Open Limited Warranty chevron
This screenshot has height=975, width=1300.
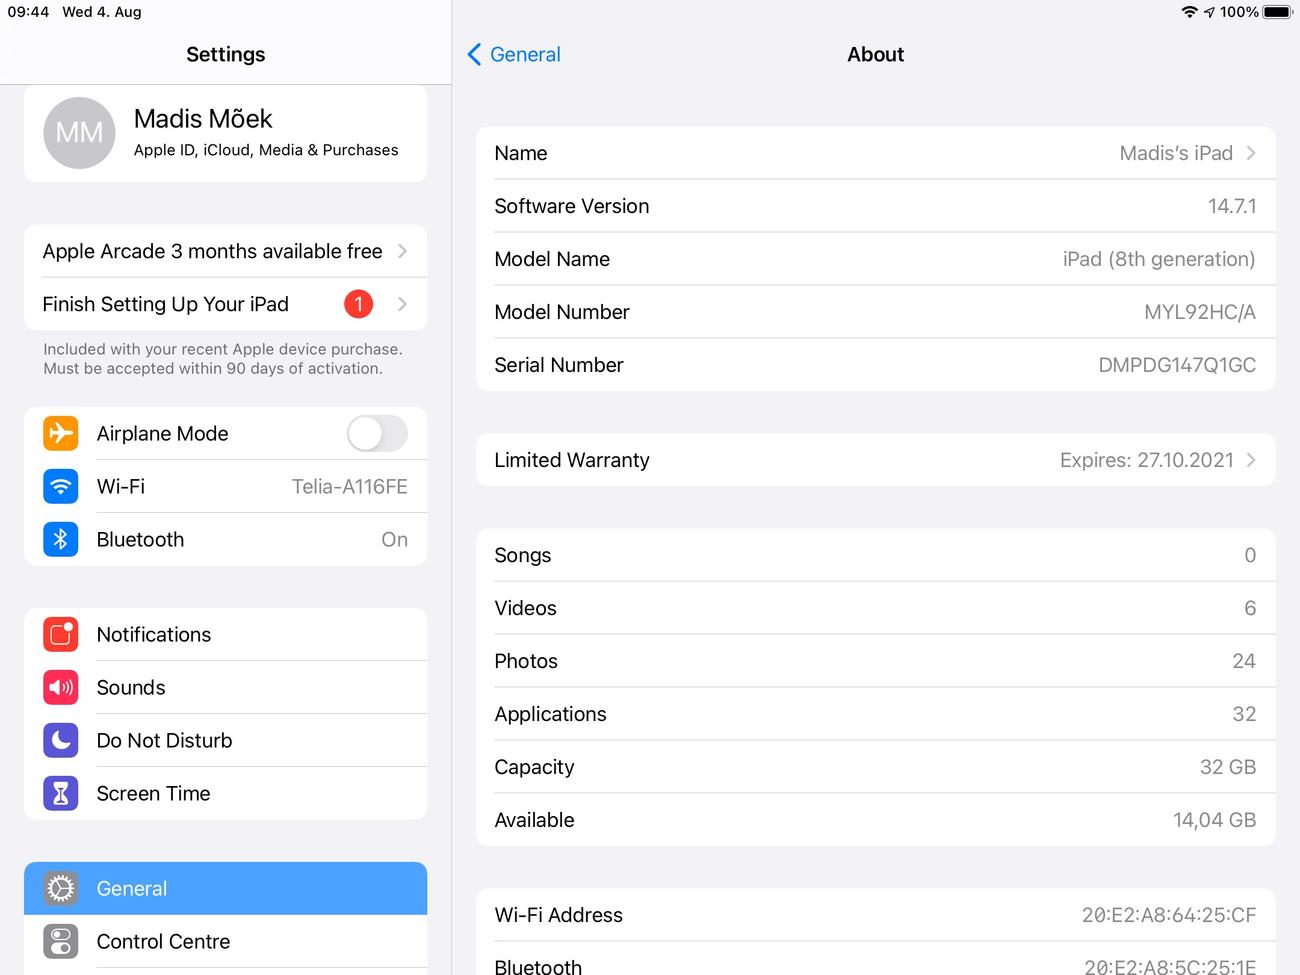click(1251, 460)
